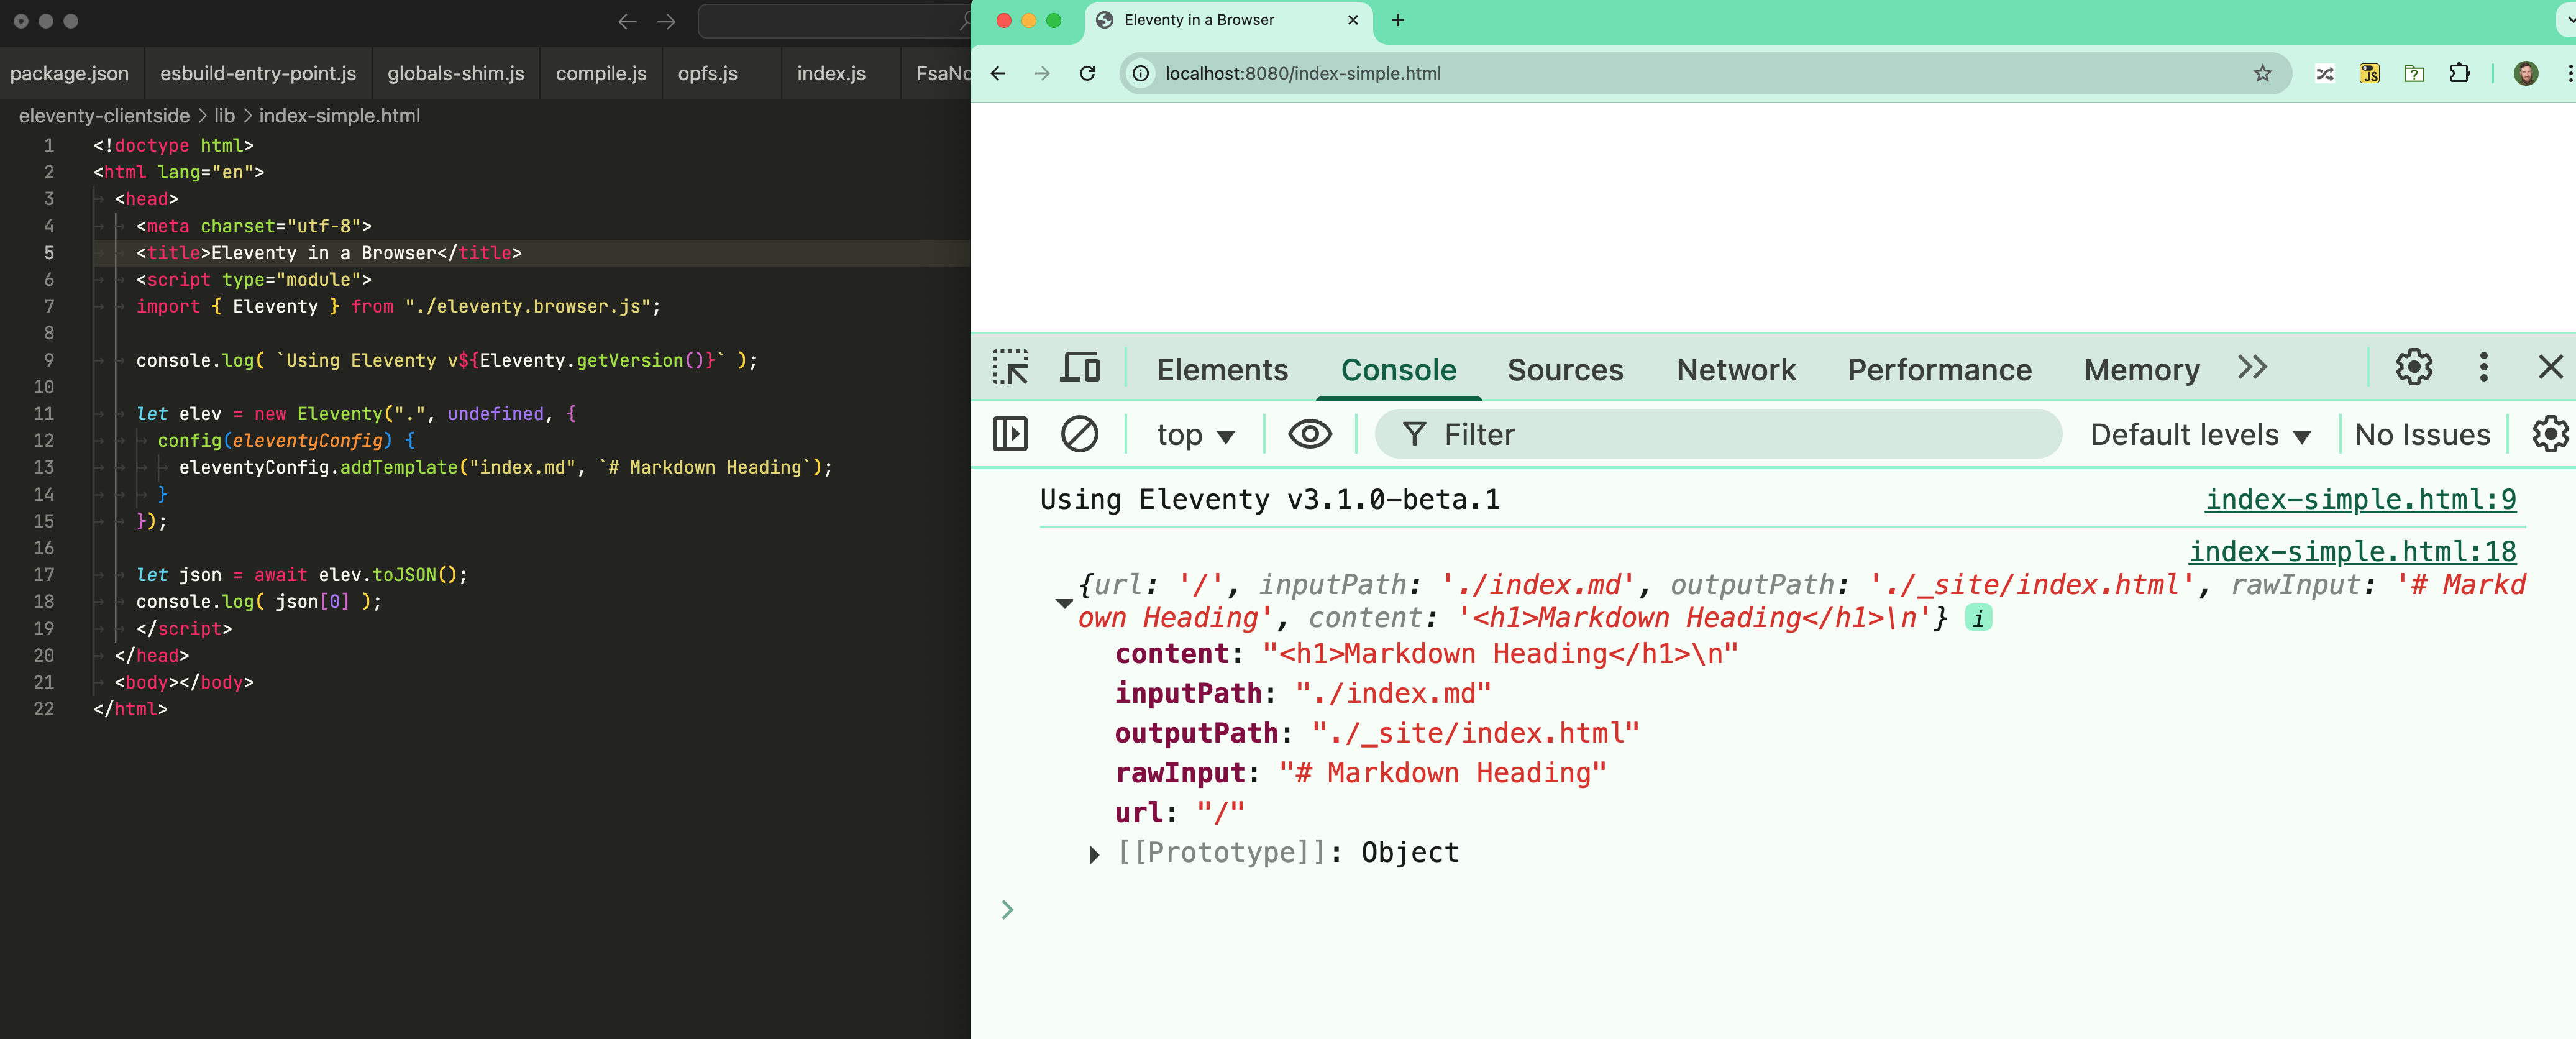Click line number 17 in the editor

click(x=44, y=574)
